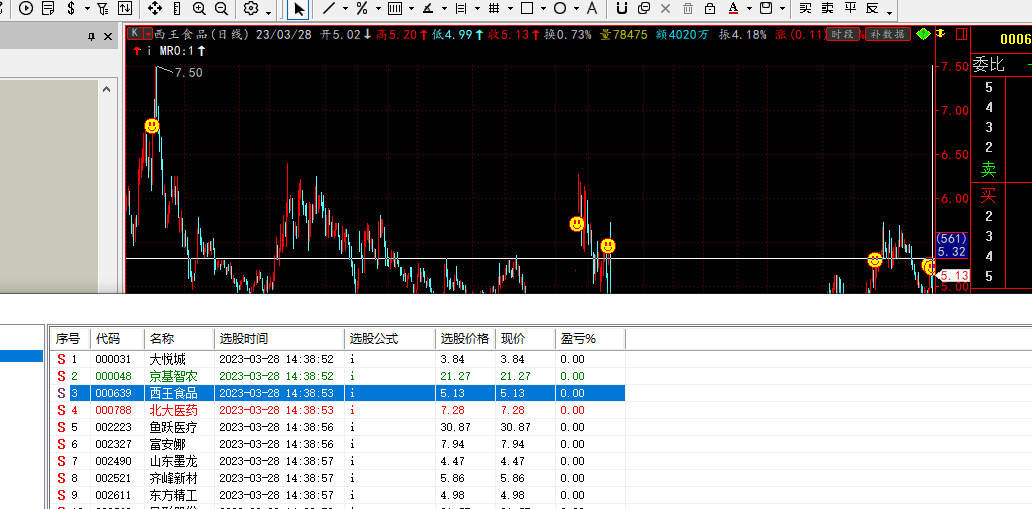Expand the rectangle tool dropdown arrow
The width and height of the screenshot is (1032, 509).
click(x=543, y=10)
